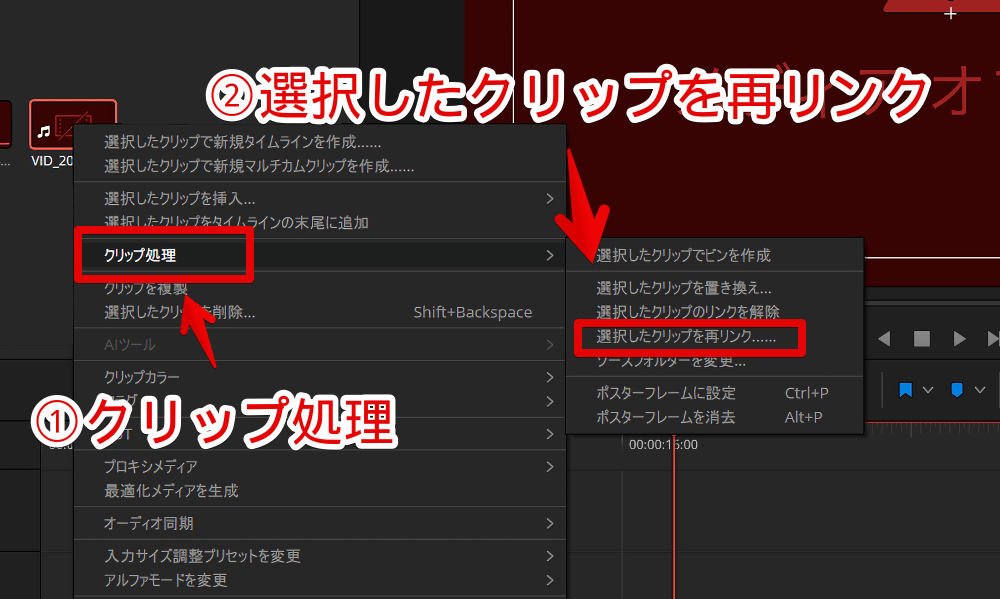Open the flag color dropdown arrow

[x=928, y=389]
